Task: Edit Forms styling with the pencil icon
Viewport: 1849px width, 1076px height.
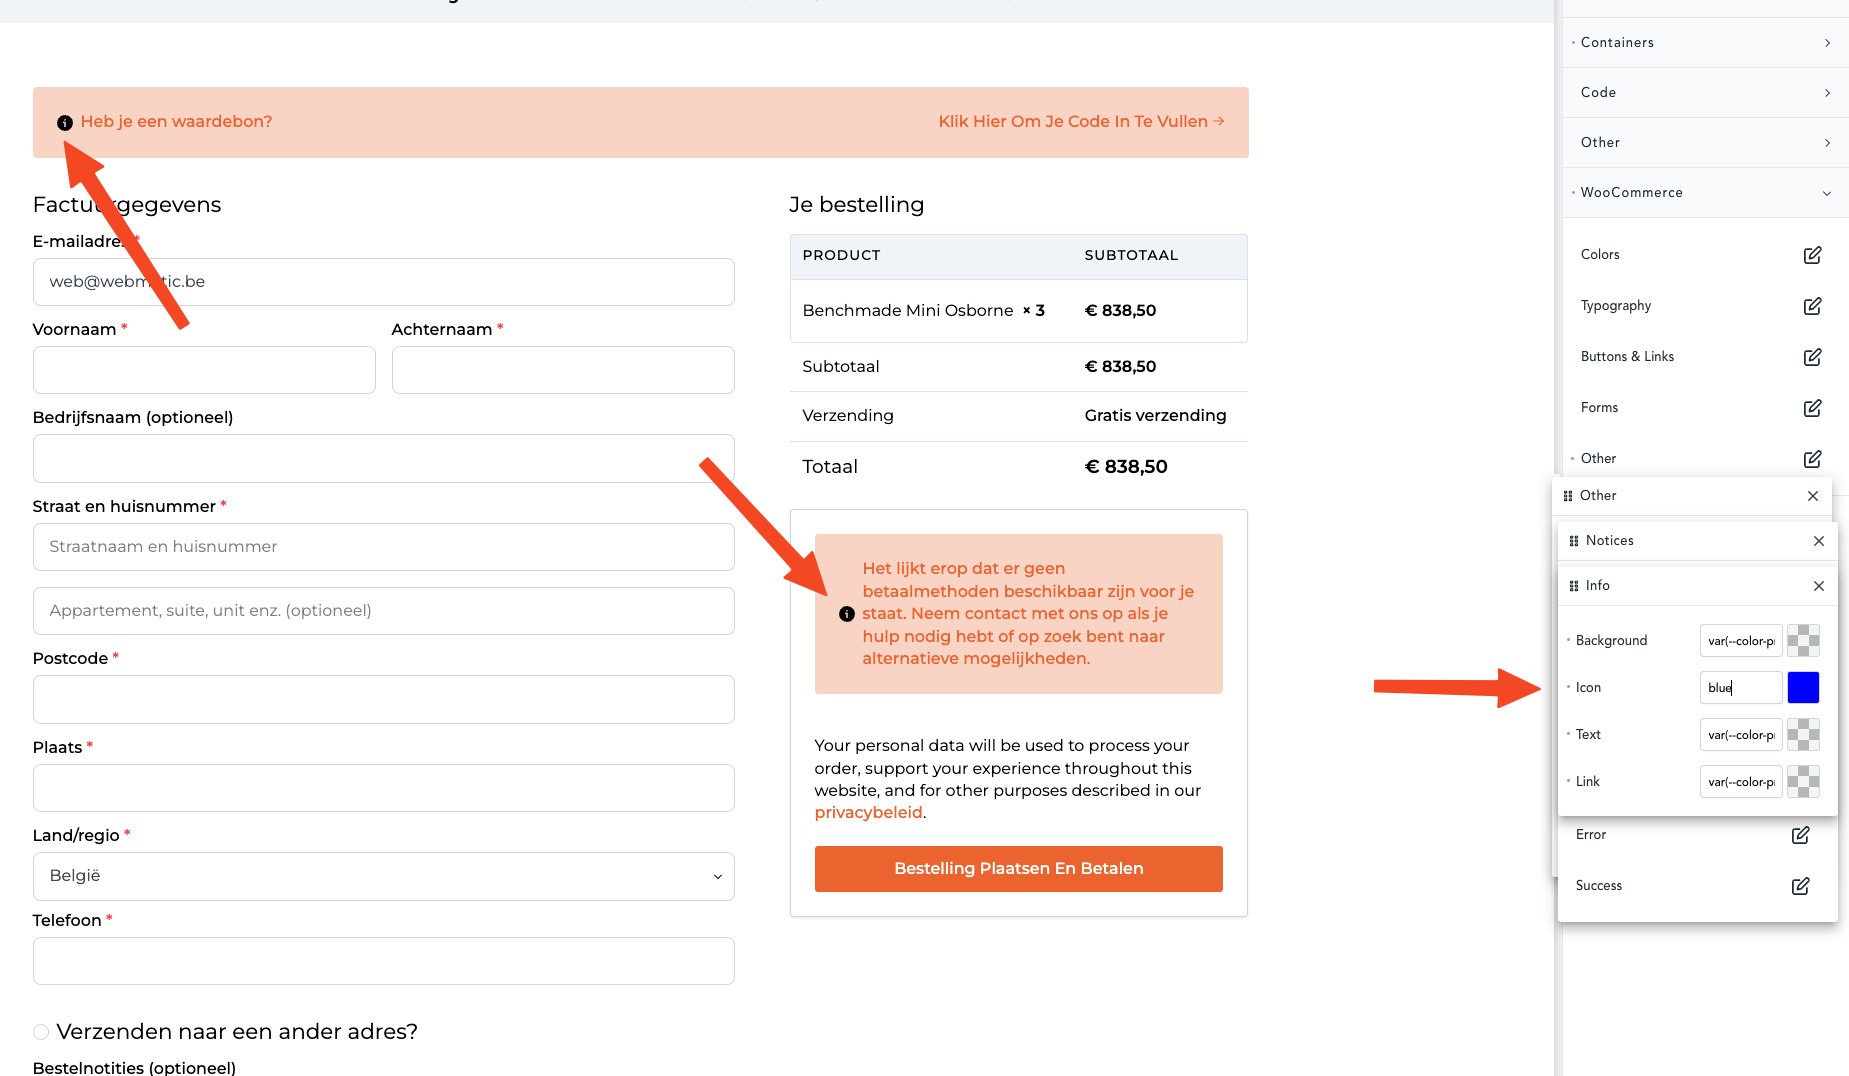Action: [1812, 408]
